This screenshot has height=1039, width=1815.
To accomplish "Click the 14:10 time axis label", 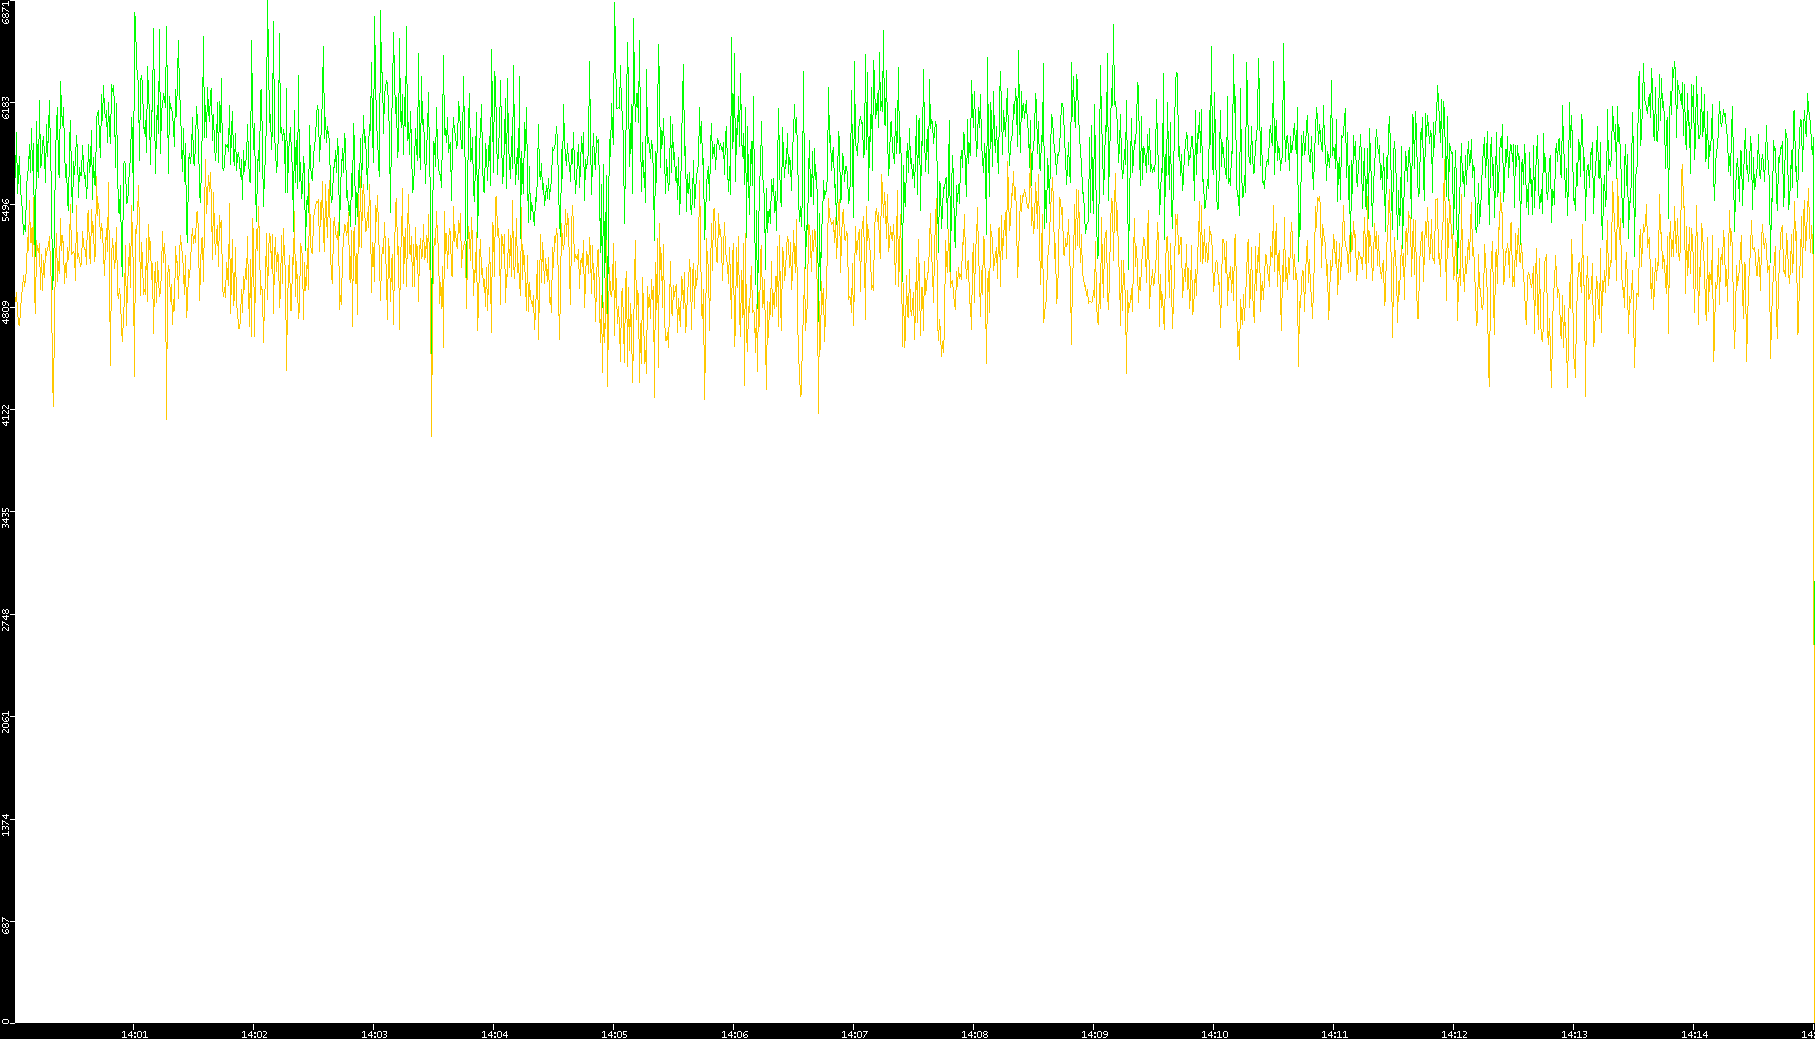I will point(1214,1033).
